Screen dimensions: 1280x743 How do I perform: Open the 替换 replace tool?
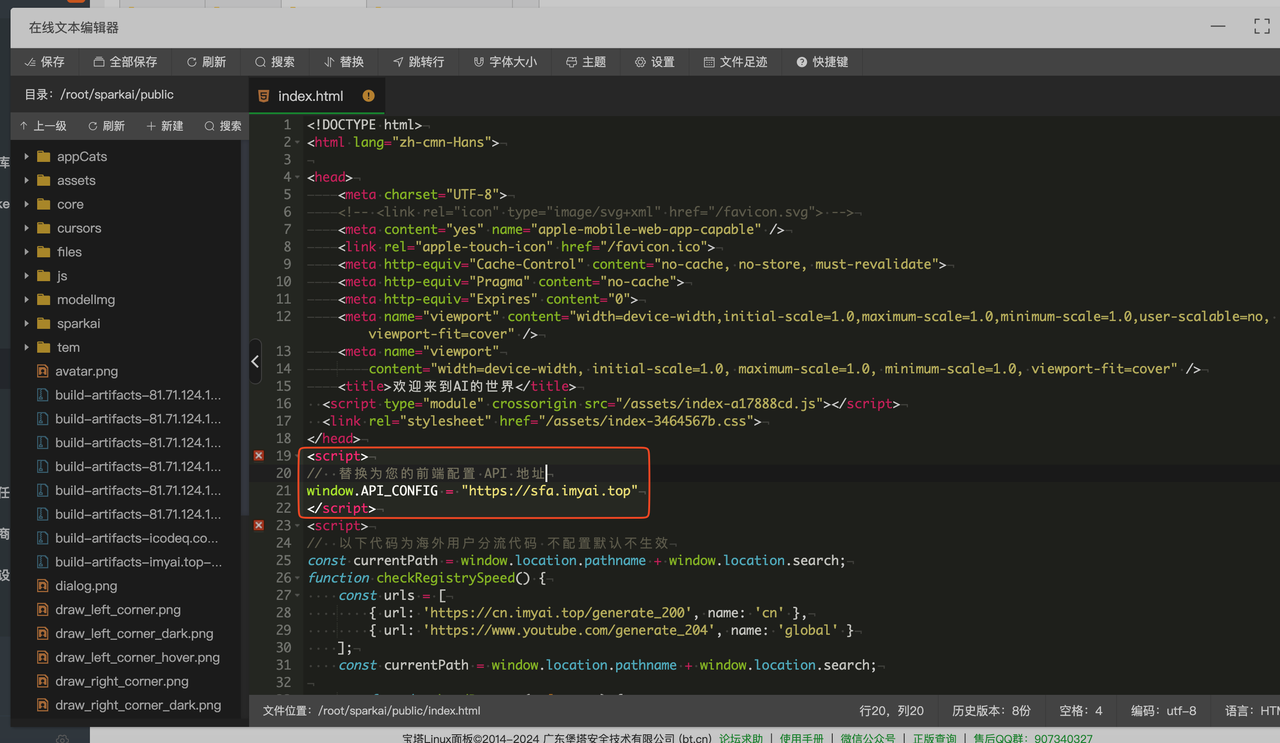click(x=344, y=62)
